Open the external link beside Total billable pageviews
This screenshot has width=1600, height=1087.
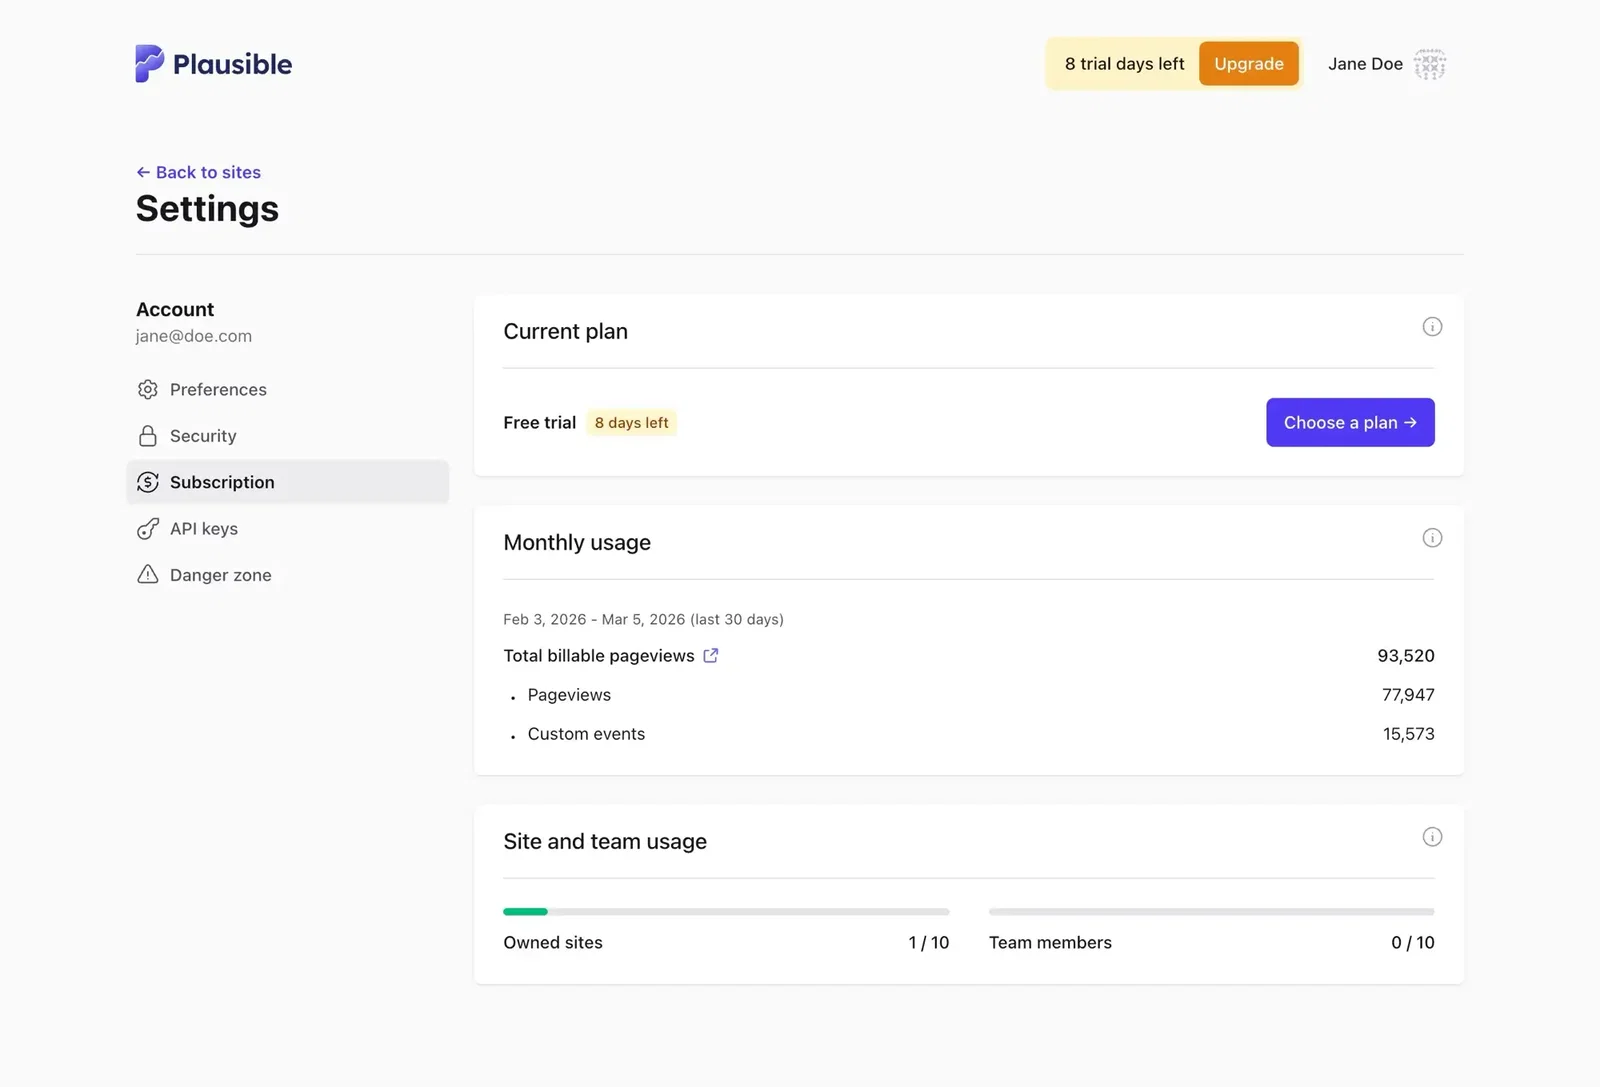click(711, 655)
